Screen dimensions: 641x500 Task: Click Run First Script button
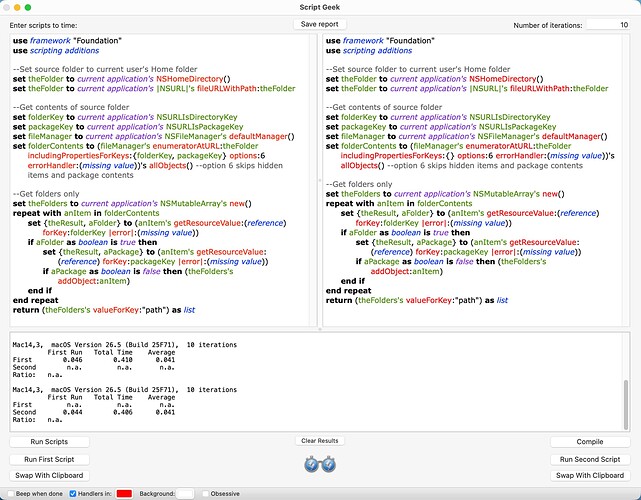tap(49, 459)
